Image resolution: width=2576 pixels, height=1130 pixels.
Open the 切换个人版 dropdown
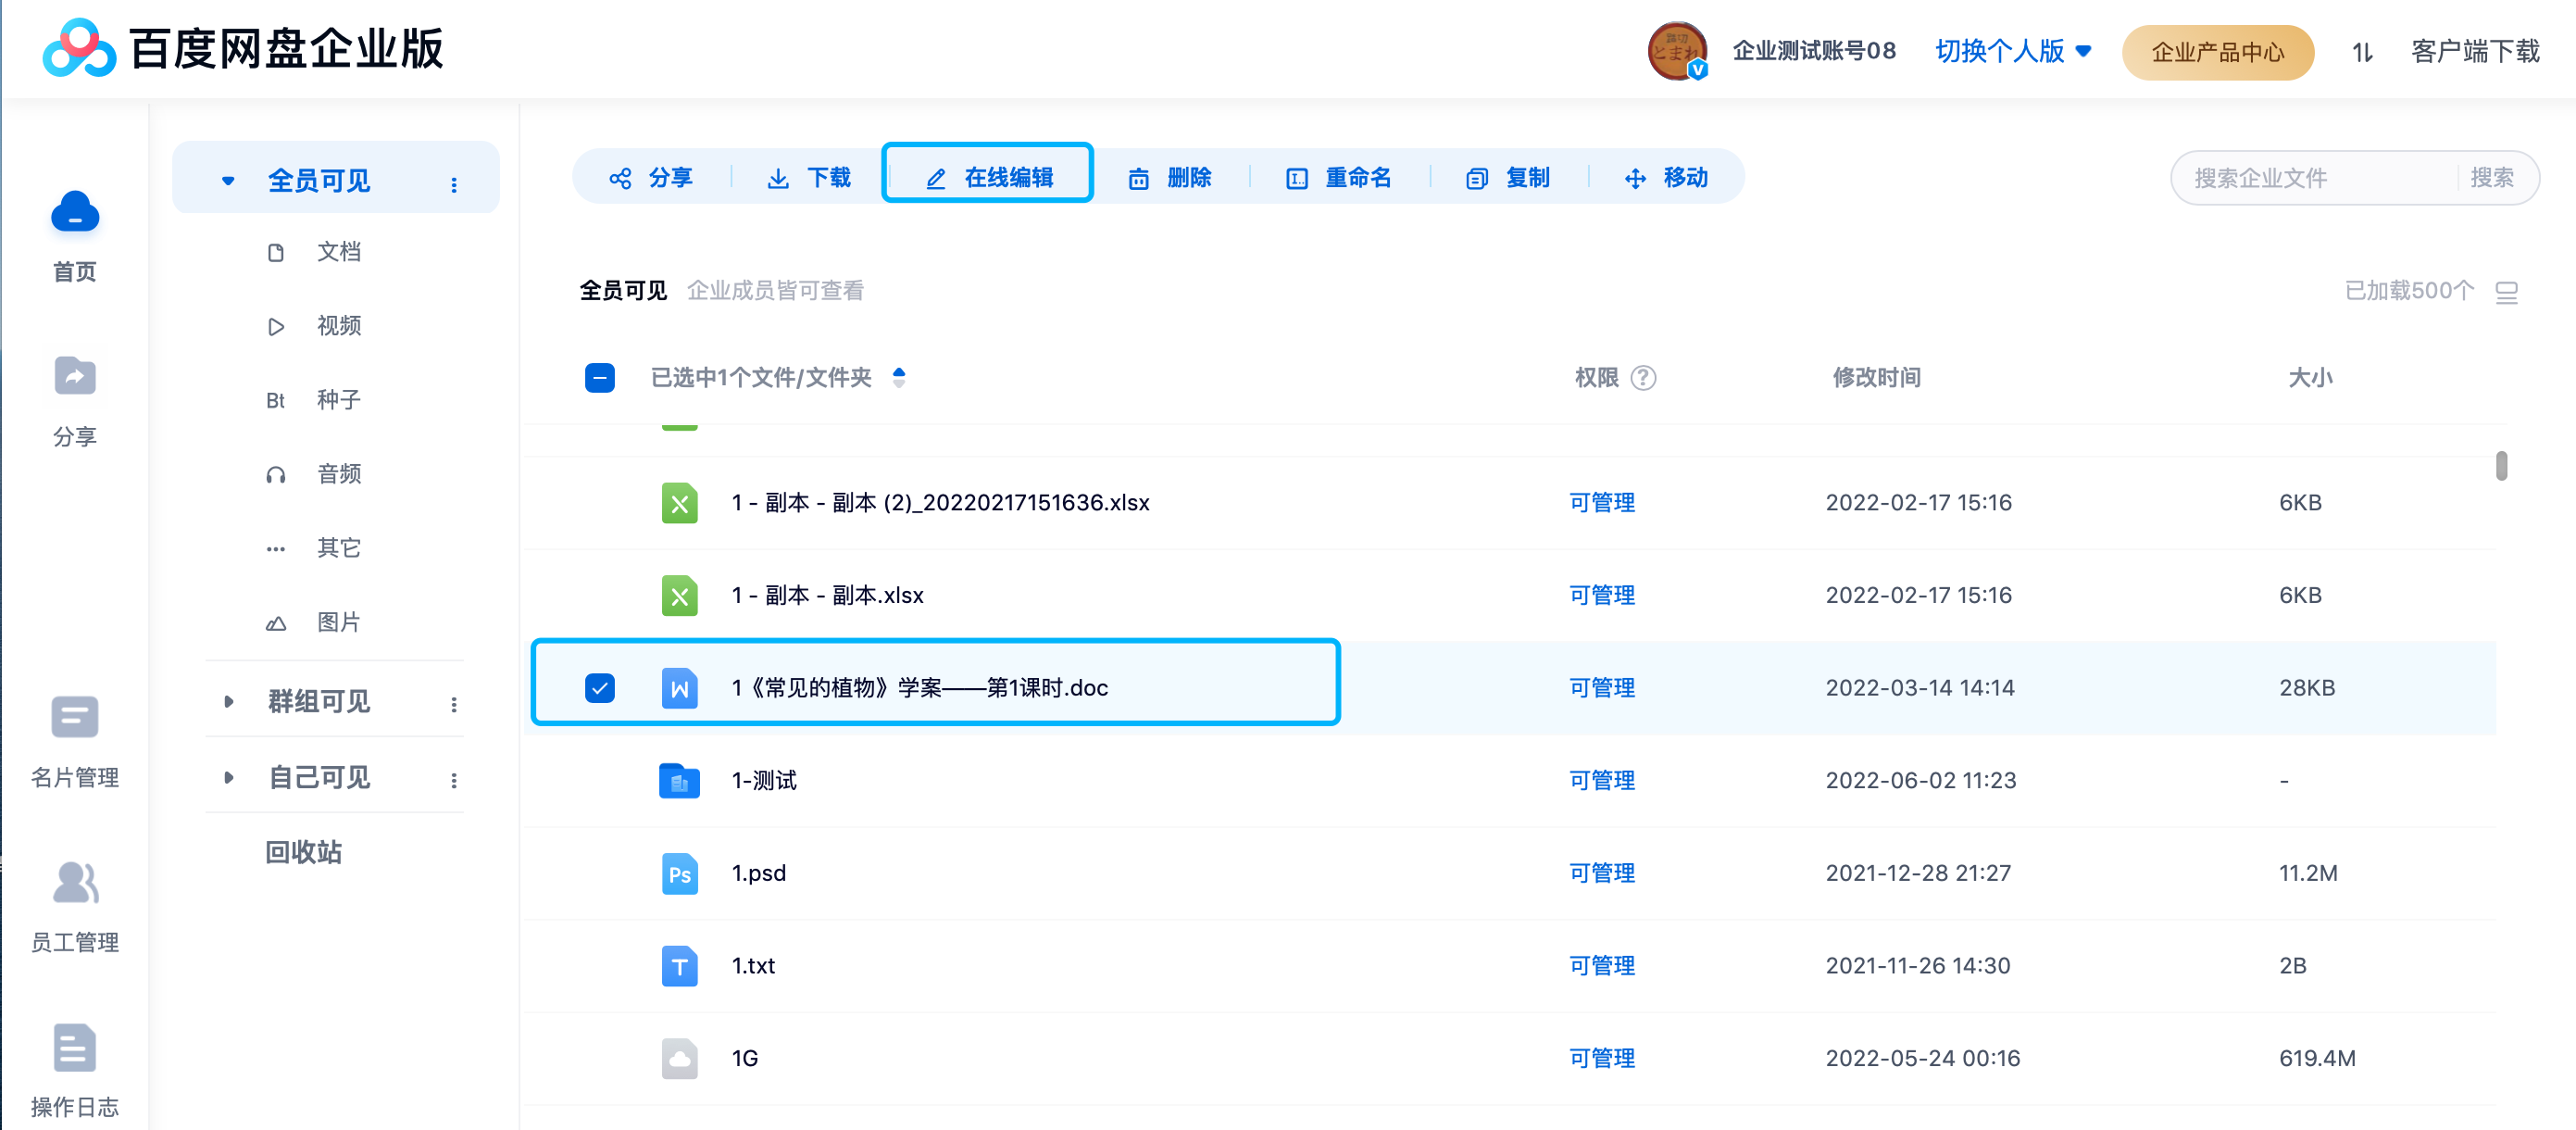coord(2013,51)
